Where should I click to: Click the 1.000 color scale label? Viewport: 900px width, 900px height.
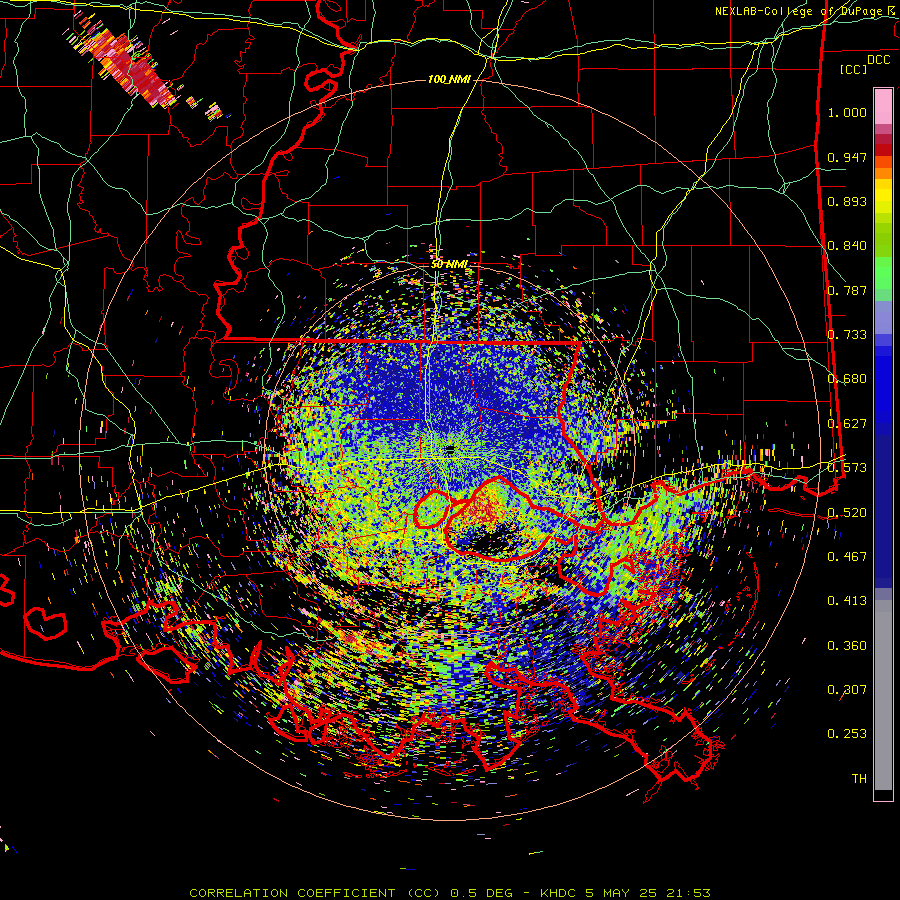coord(847,112)
